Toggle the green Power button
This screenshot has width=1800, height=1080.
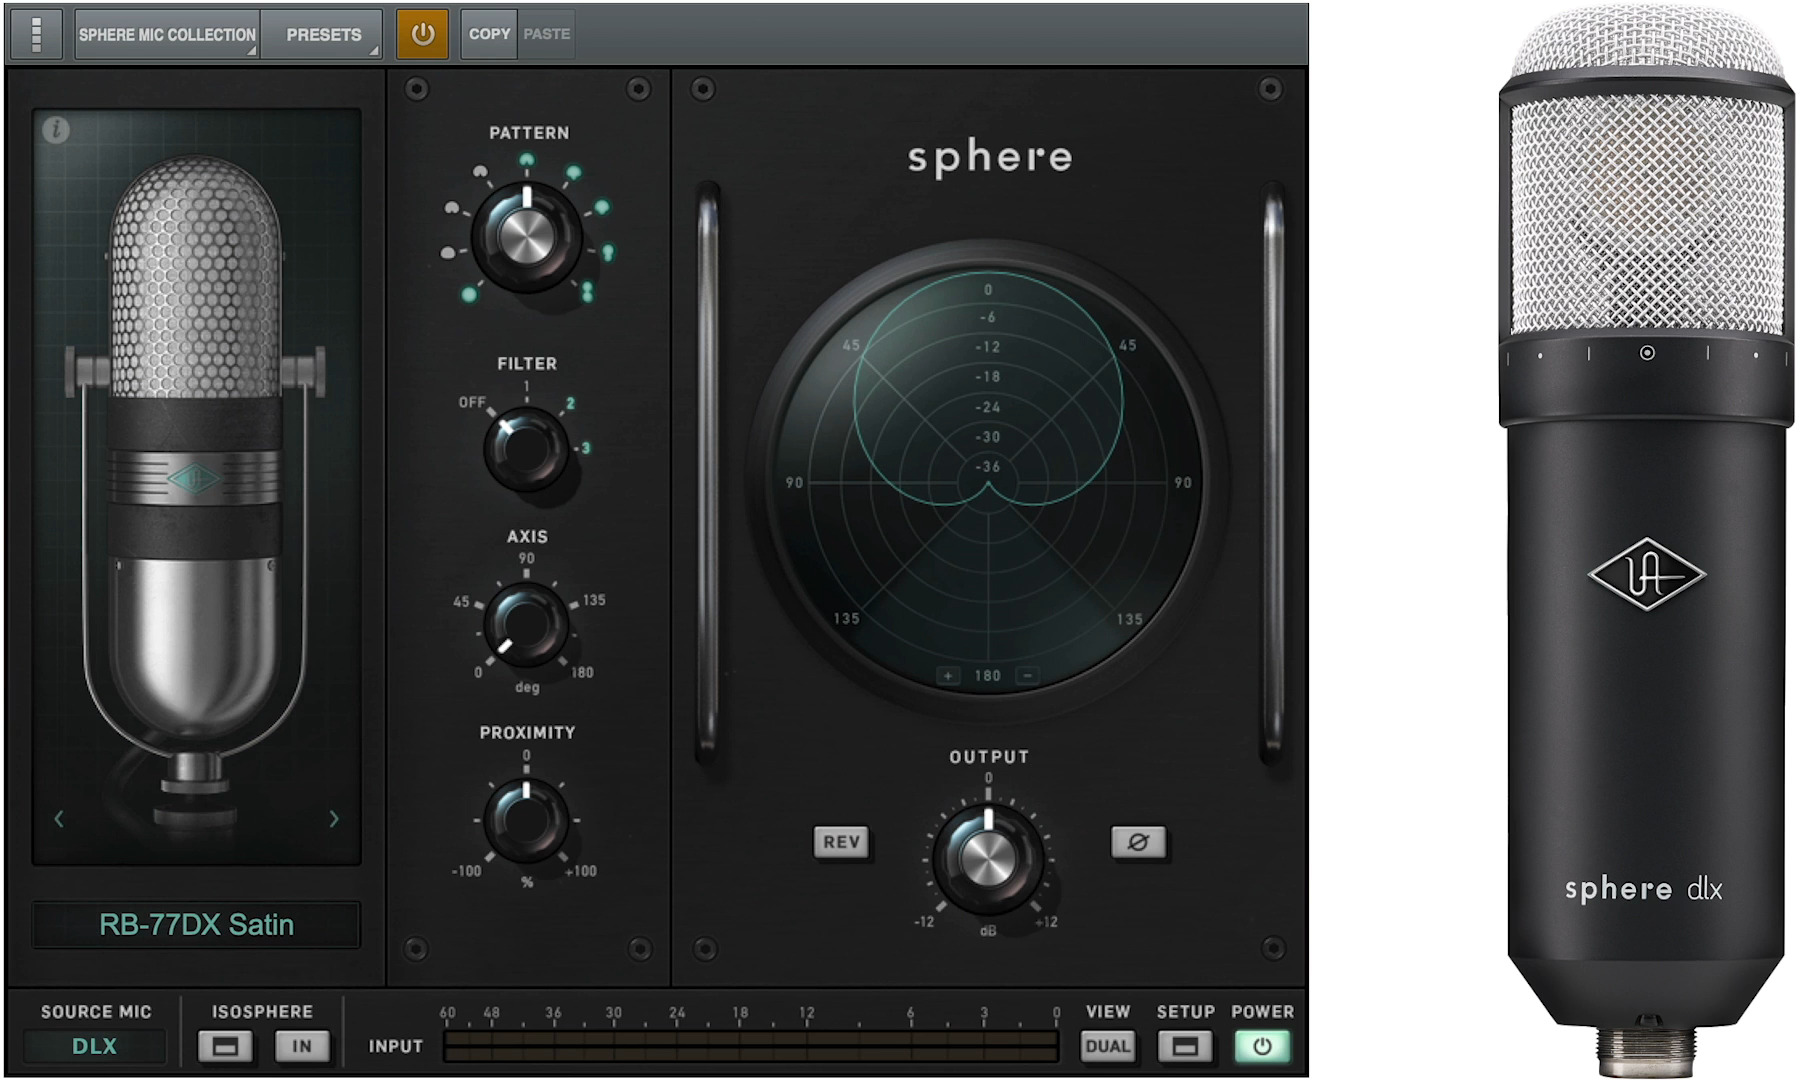1262,1047
